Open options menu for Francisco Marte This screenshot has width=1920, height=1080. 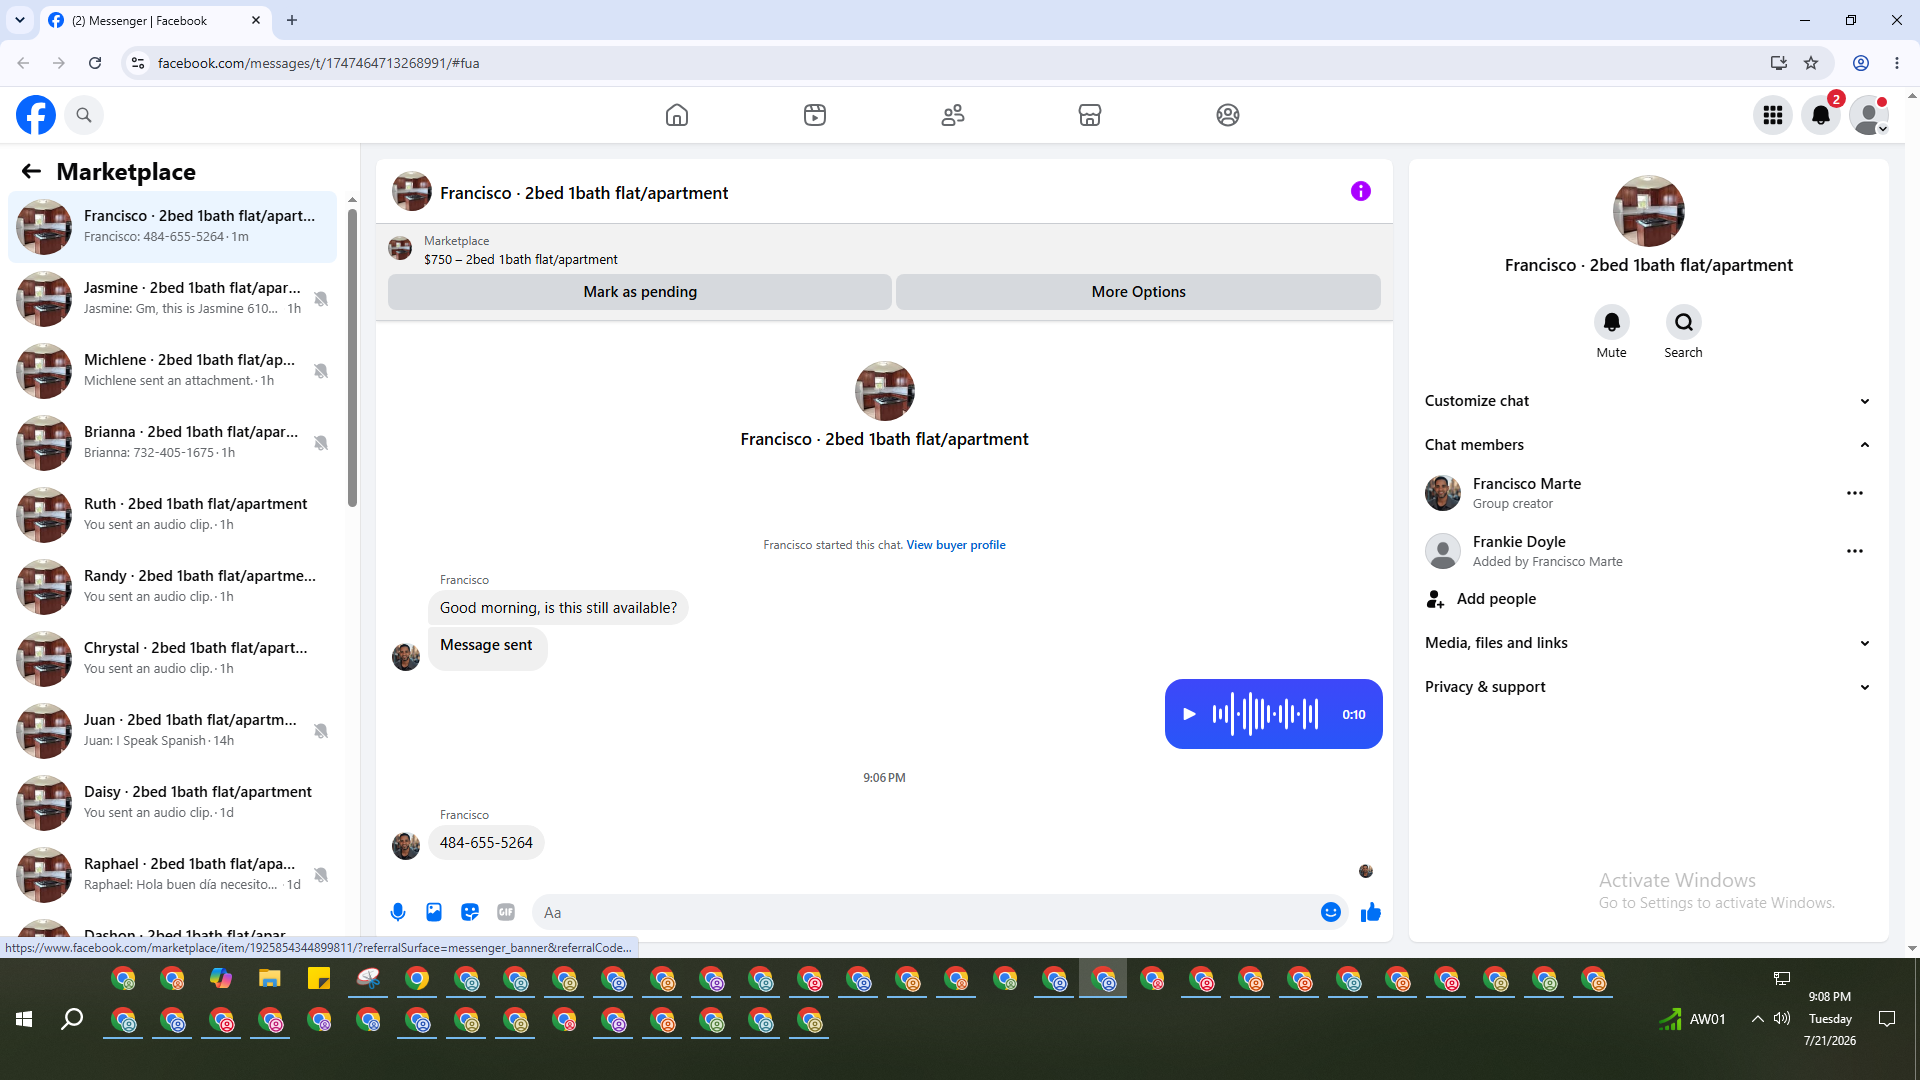pos(1855,493)
